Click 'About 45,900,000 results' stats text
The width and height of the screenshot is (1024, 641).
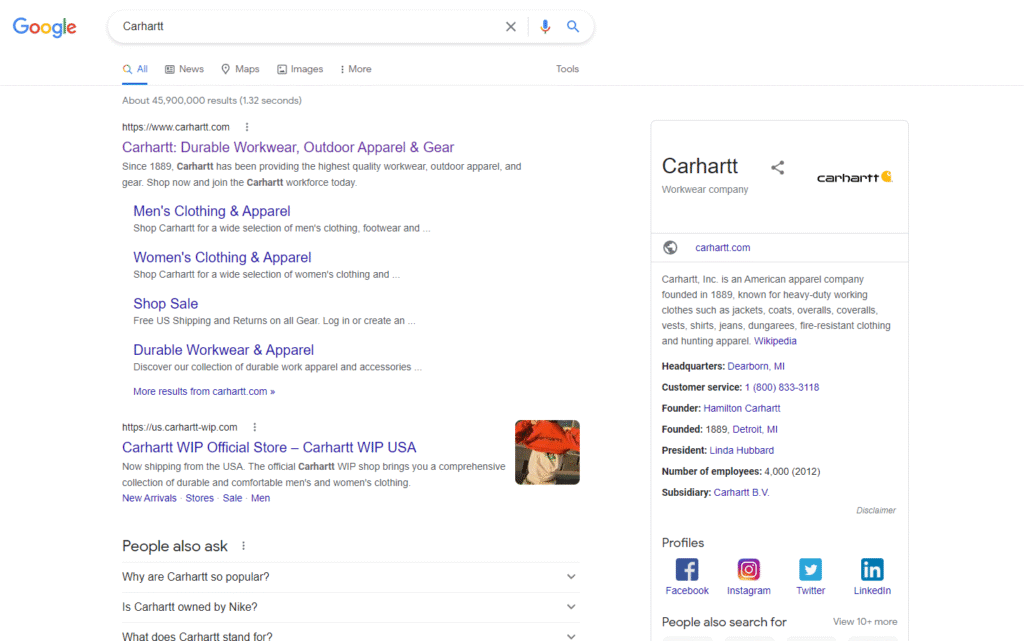click(x=212, y=101)
